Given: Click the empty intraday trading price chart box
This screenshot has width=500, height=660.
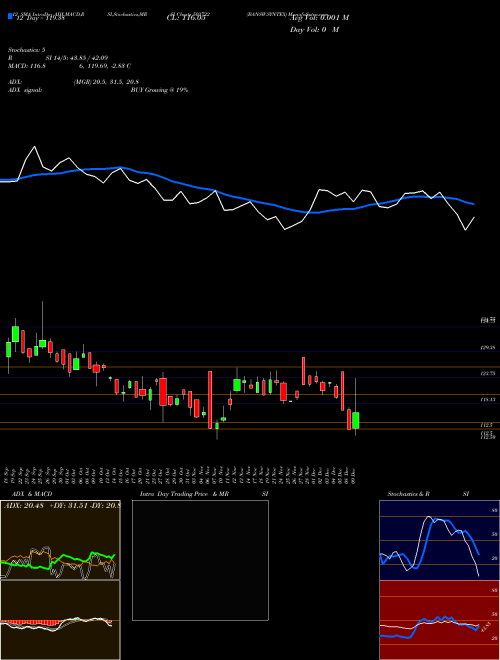Looking at the screenshot, I should (200, 560).
